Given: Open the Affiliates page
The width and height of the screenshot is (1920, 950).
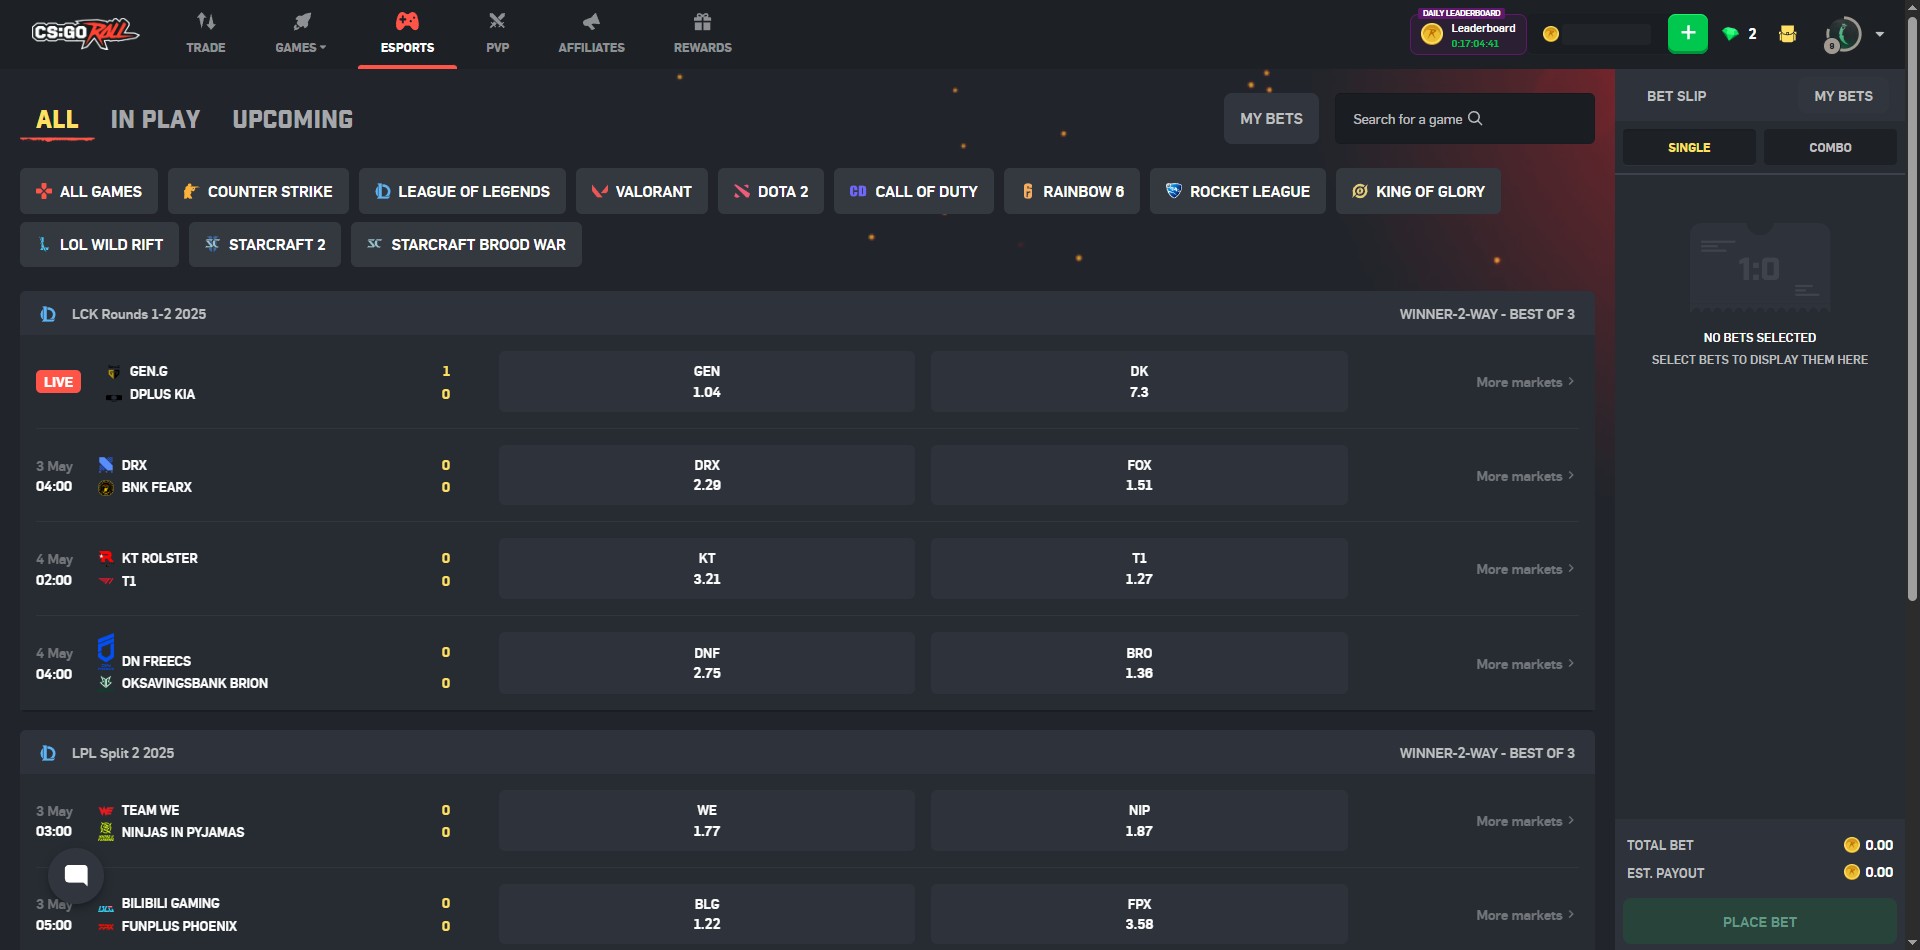Looking at the screenshot, I should pyautogui.click(x=591, y=34).
